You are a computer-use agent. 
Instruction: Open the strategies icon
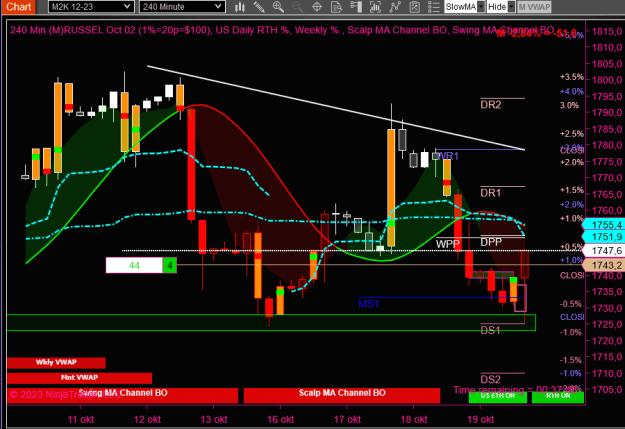tap(395, 7)
